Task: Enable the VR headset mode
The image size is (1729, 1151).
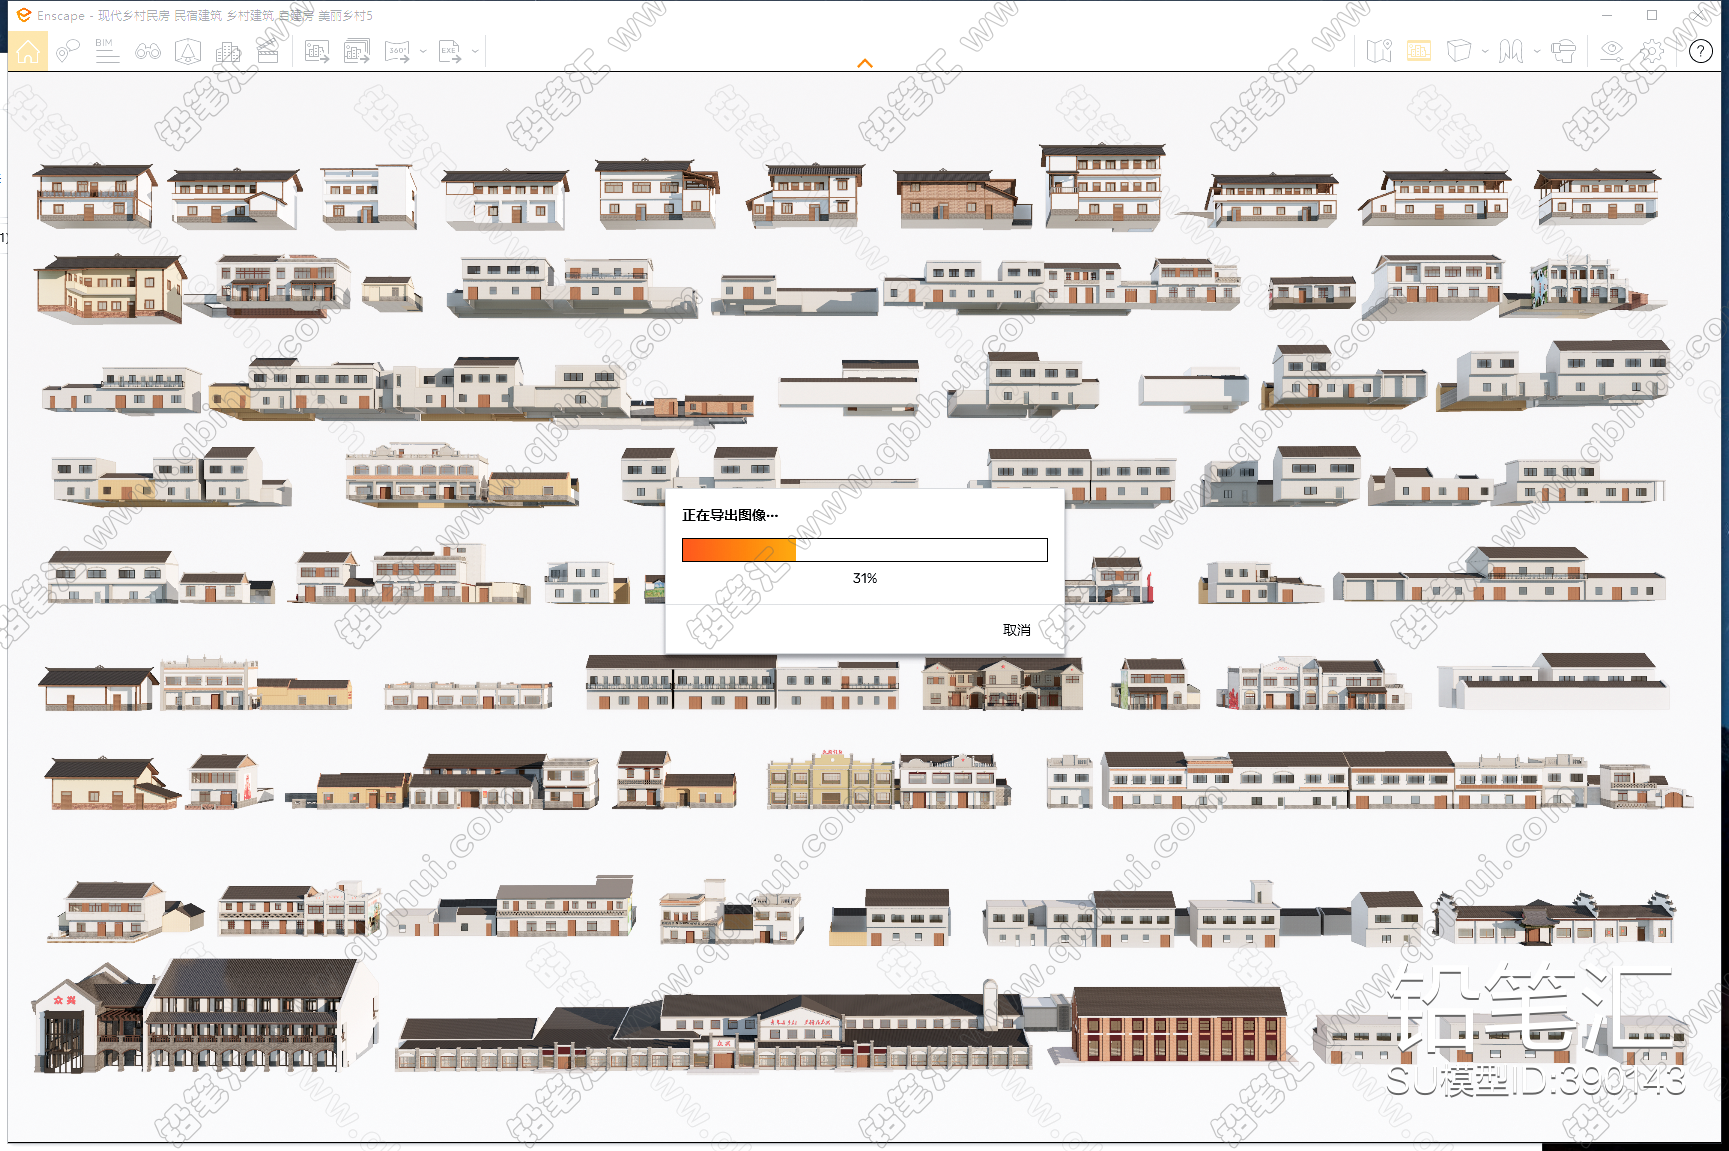Action: 1564,51
